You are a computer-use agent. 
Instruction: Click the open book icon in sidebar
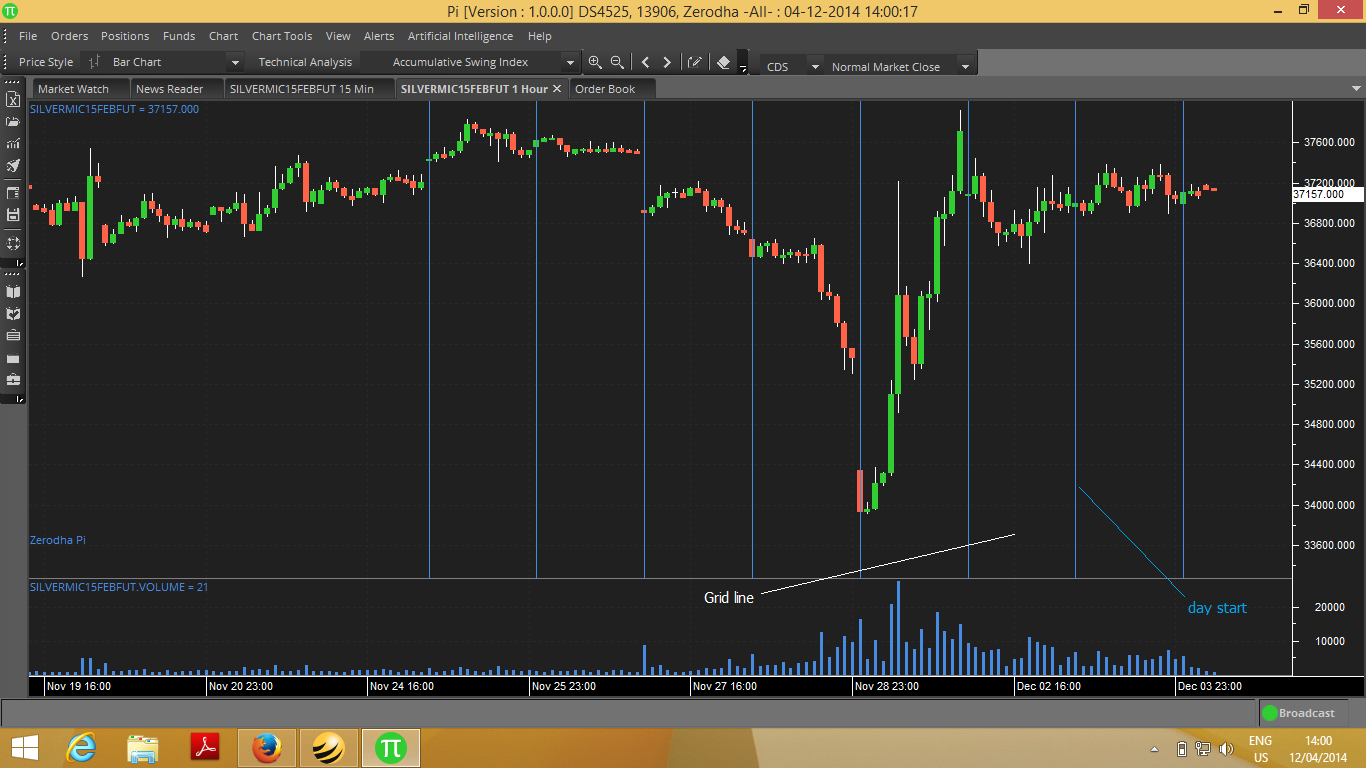[13, 292]
